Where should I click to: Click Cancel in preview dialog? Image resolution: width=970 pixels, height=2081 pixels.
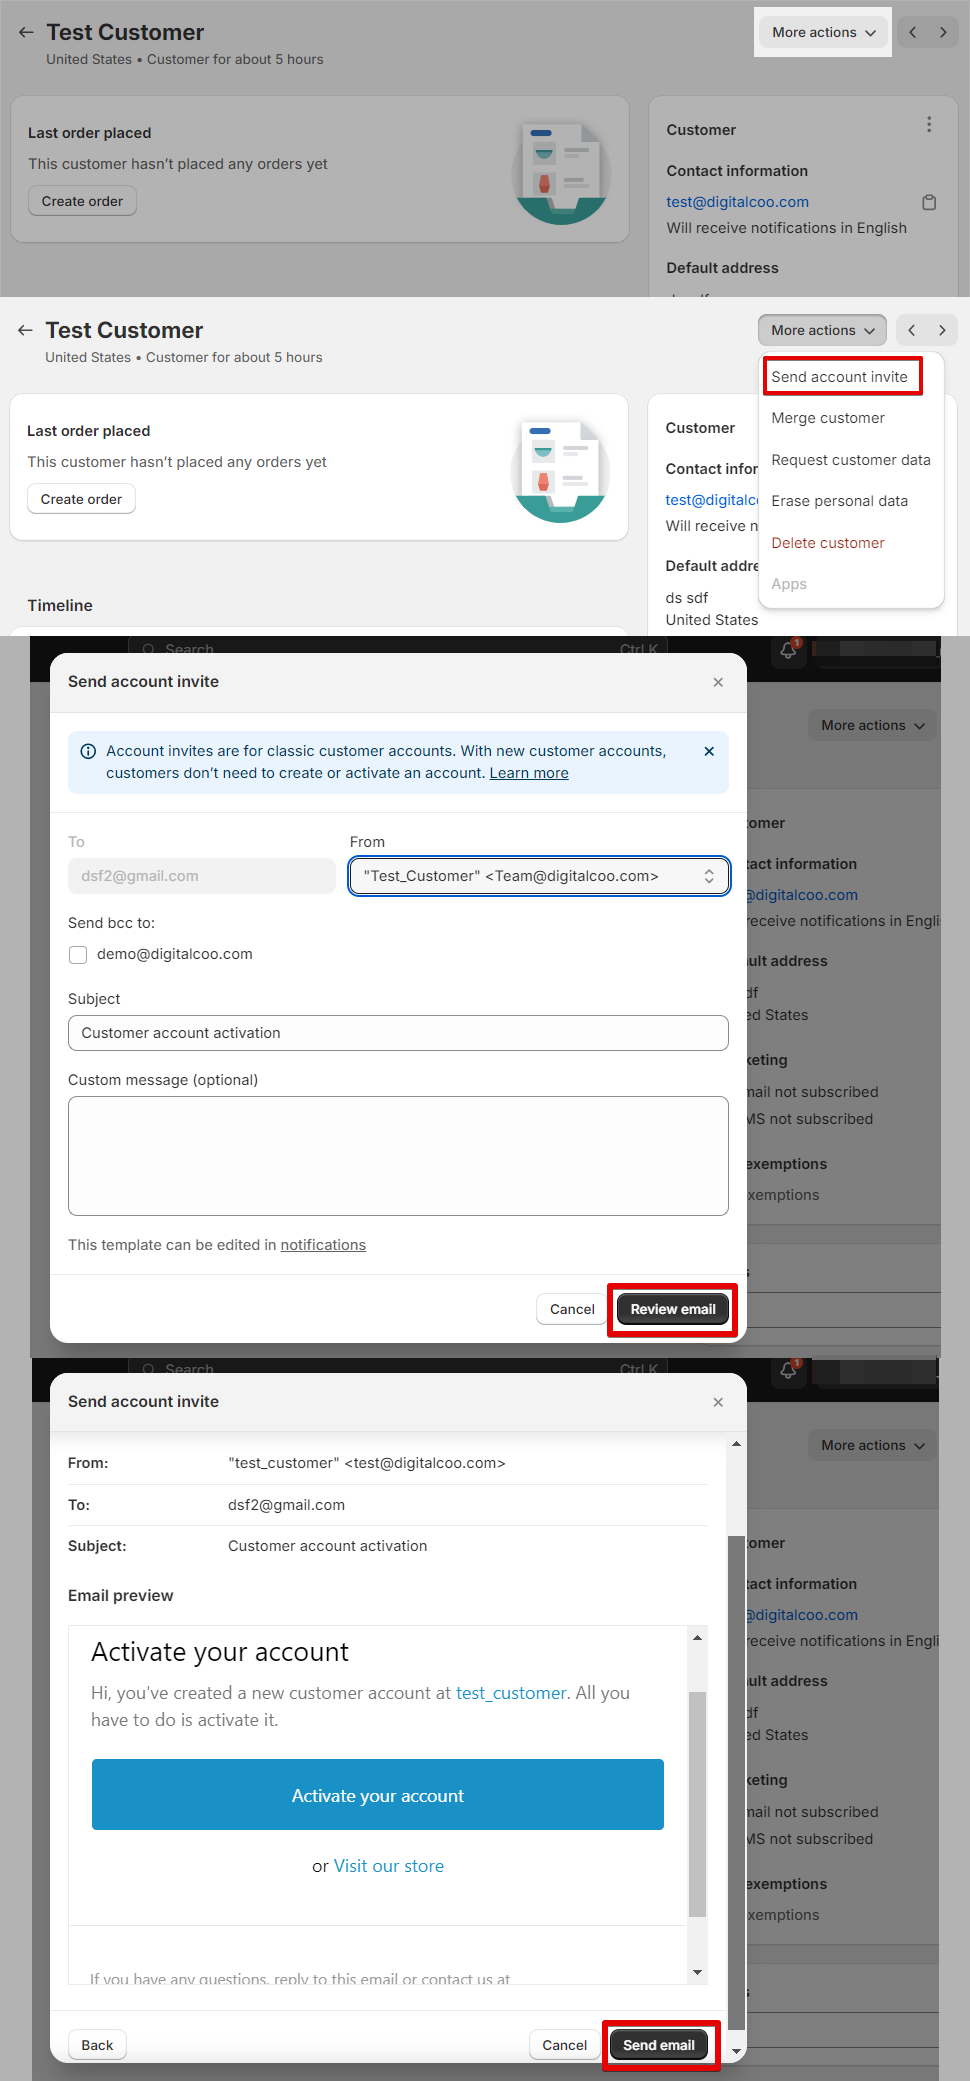[564, 2045]
